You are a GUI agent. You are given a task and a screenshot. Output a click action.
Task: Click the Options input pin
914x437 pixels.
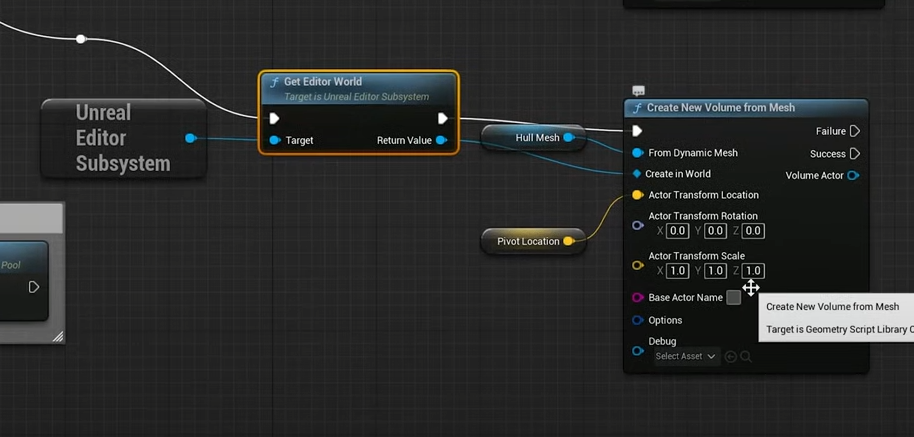point(638,320)
